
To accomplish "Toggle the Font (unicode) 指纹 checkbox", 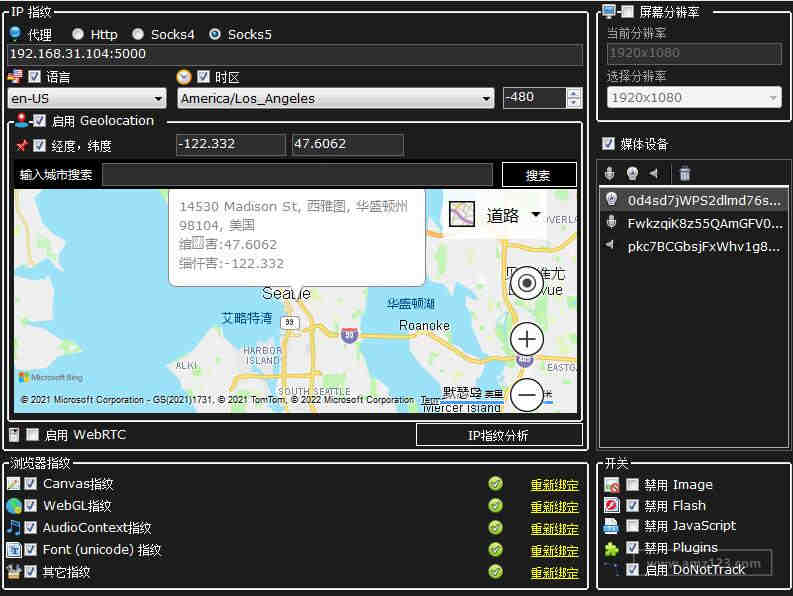I will 30,549.
